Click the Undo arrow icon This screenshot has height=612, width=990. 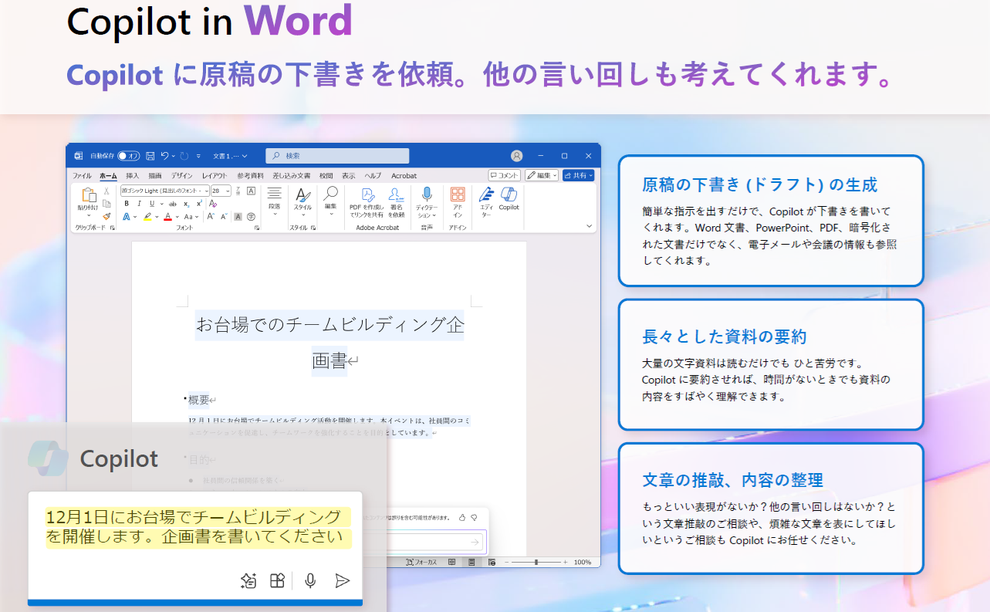tap(165, 155)
